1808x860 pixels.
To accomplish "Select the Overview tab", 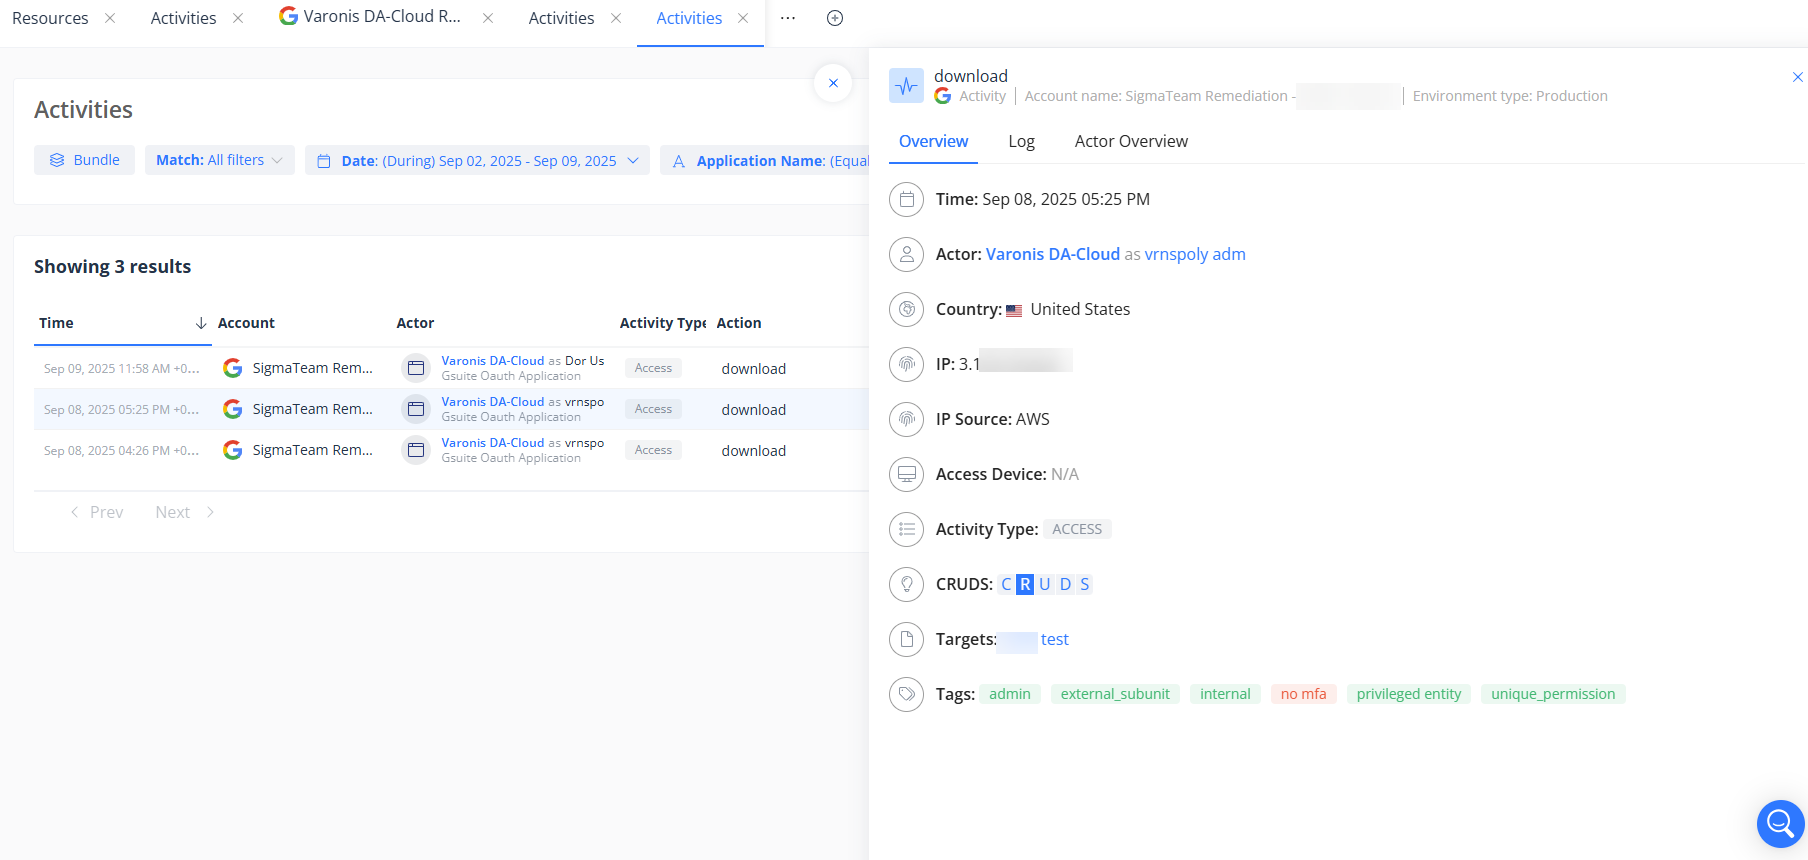I will click(933, 141).
